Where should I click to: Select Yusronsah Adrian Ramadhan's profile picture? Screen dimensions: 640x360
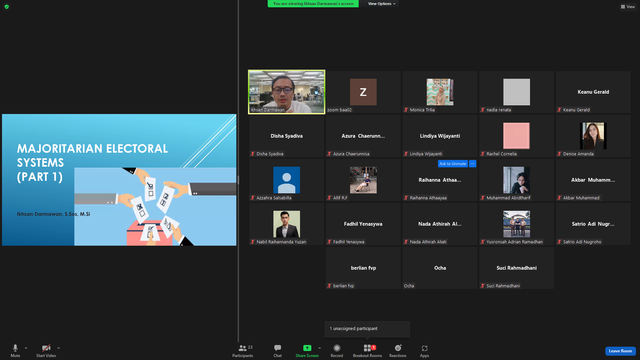click(516, 224)
